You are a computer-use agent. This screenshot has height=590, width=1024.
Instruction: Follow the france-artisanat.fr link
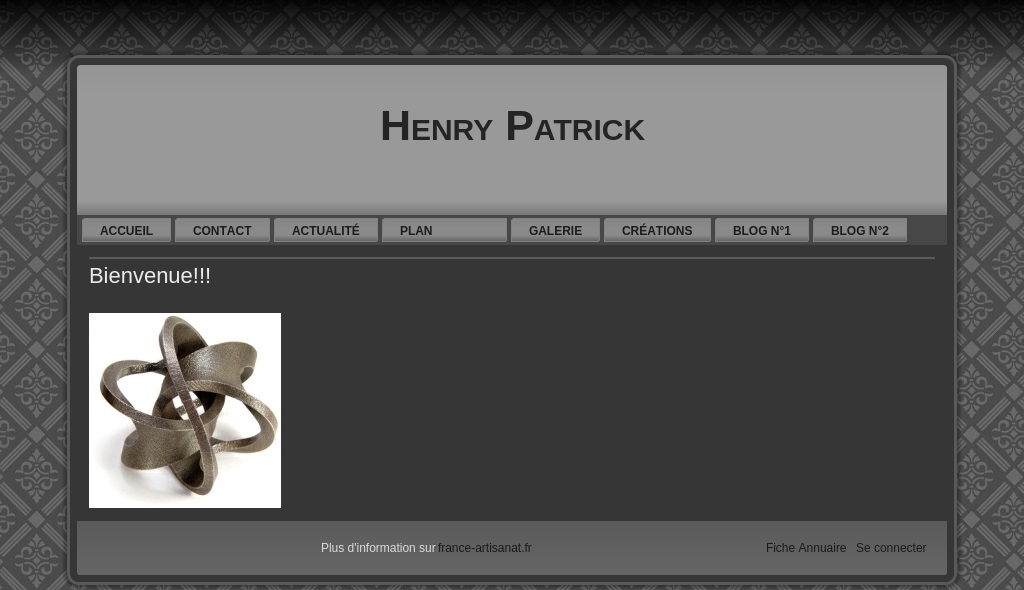tap(485, 548)
